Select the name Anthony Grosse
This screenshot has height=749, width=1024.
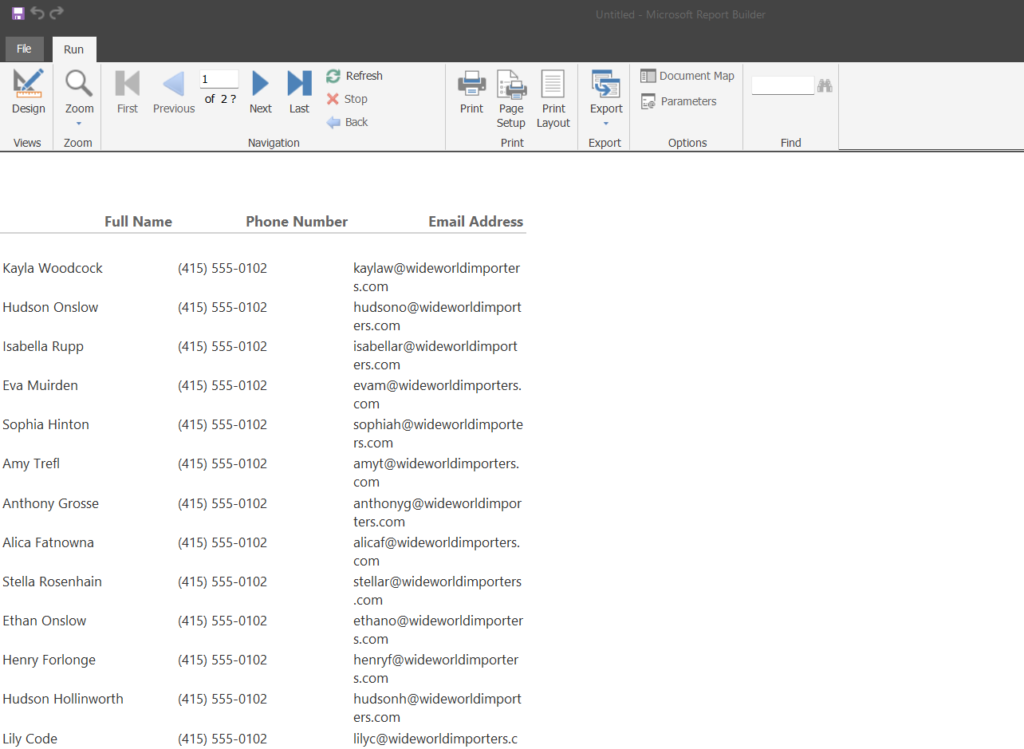pos(50,503)
